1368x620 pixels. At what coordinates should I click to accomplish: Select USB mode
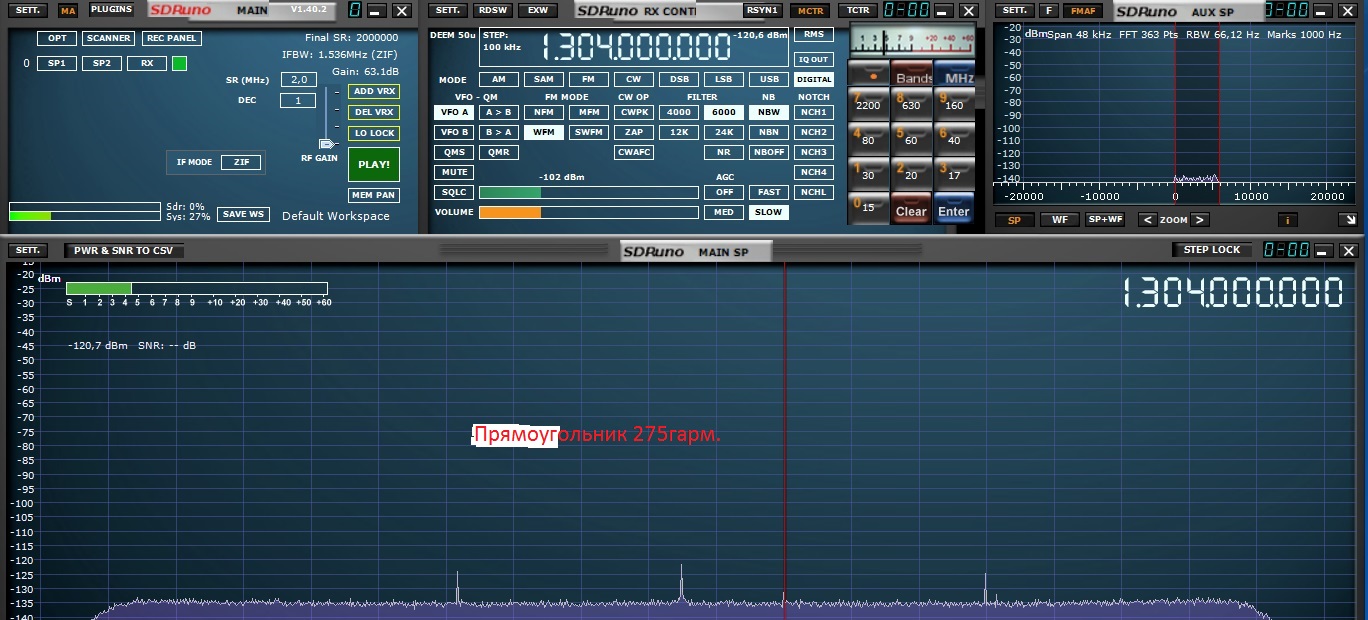[768, 79]
